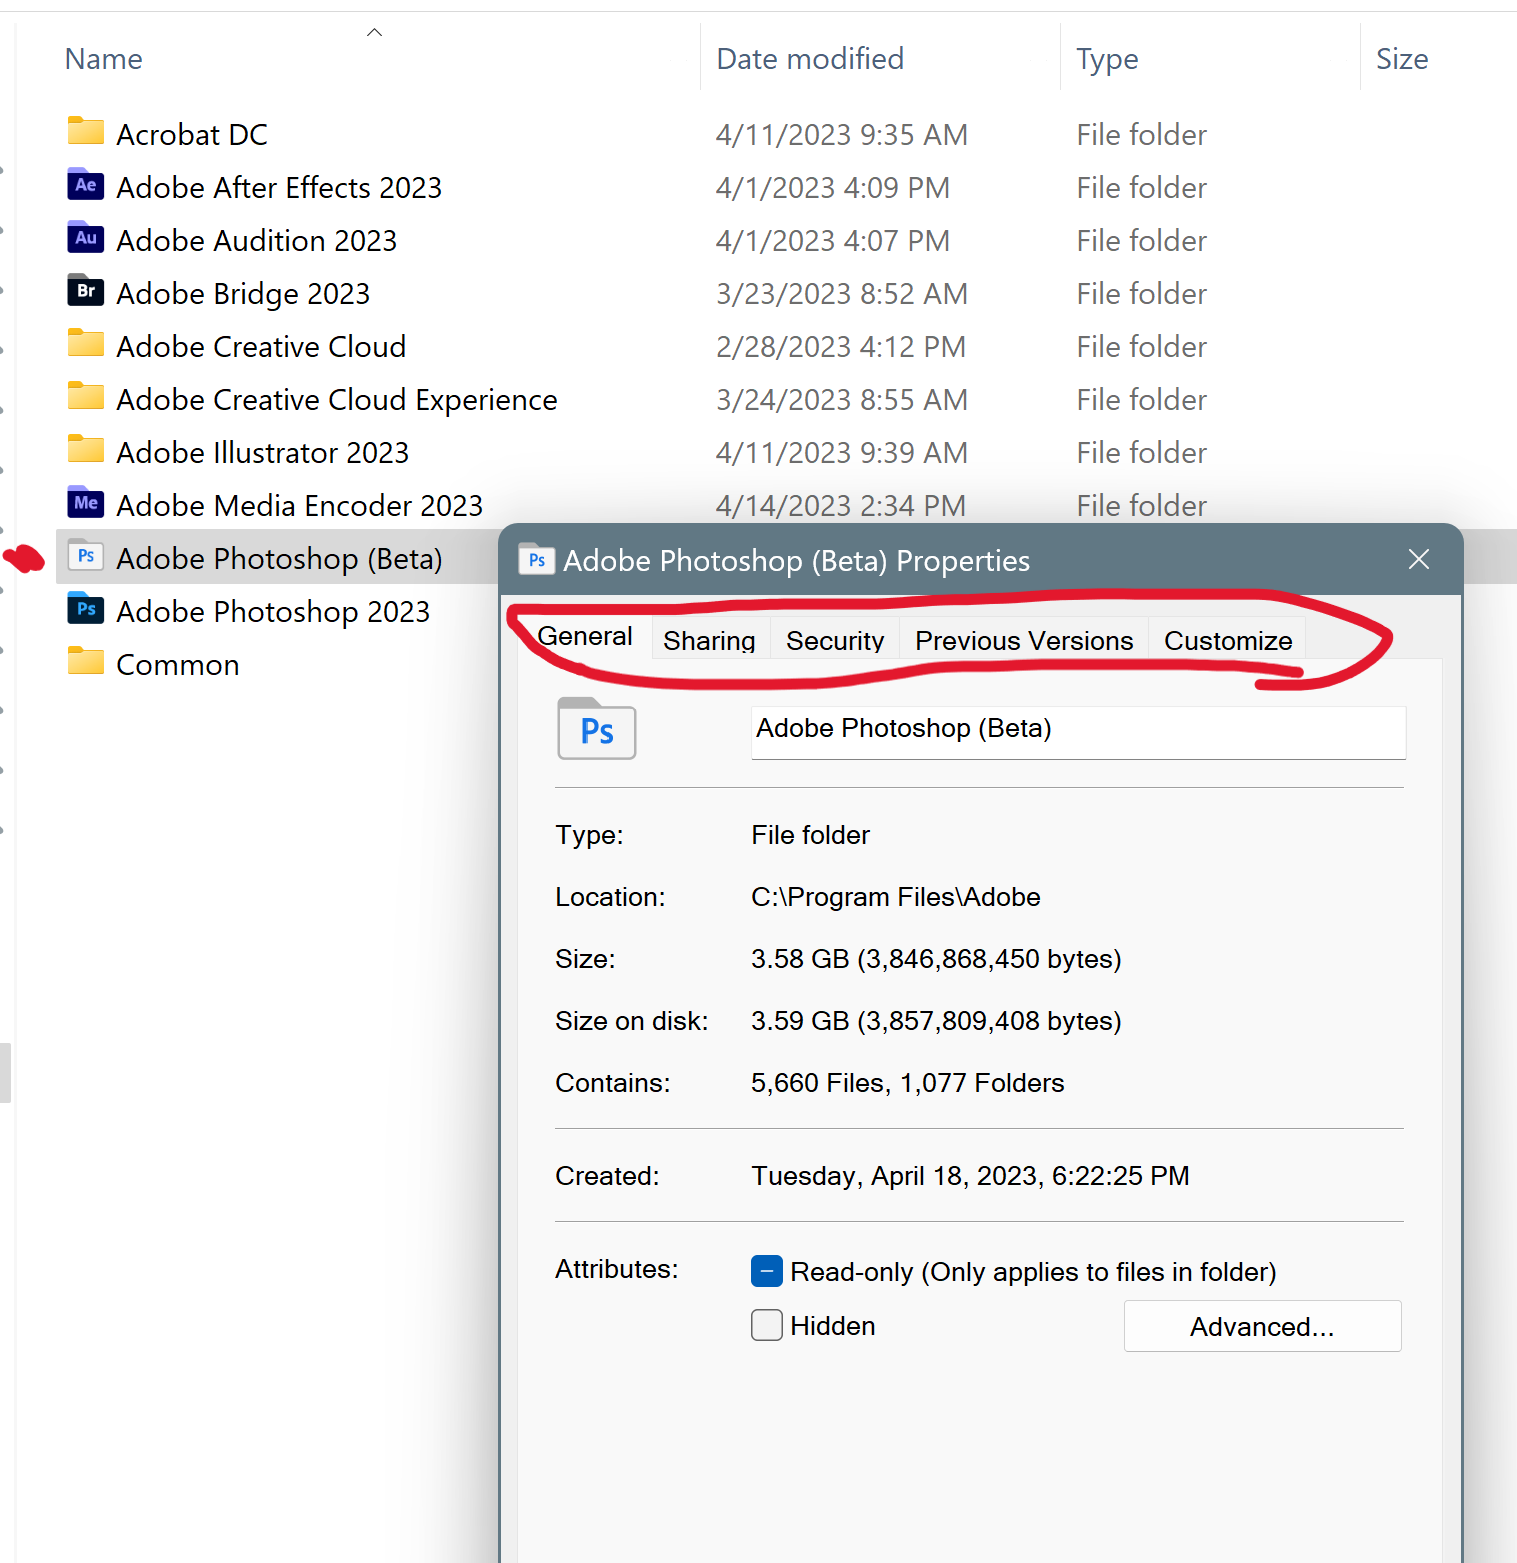Click date 4/11/2023 9:35 AM
The width and height of the screenshot is (1517, 1563).
(842, 134)
